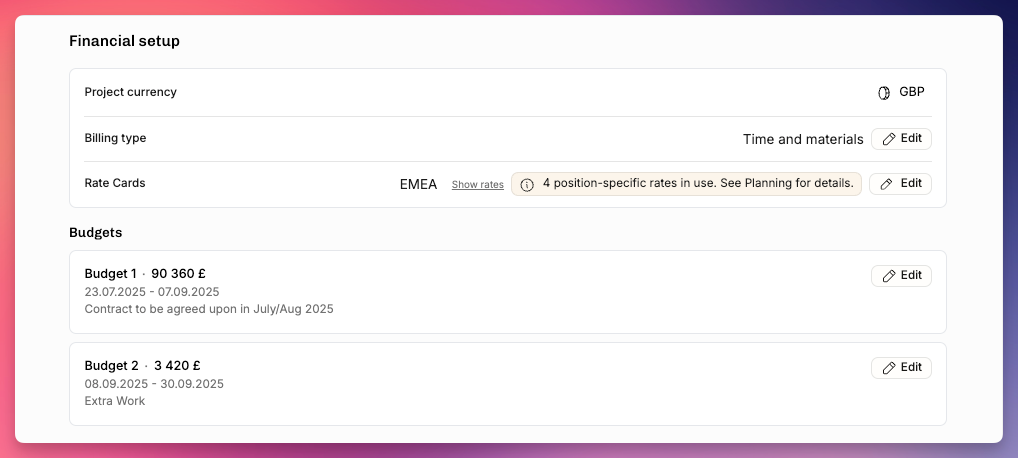This screenshot has height=458, width=1018.
Task: Click the position-specific rates notice banner
Action: point(686,184)
